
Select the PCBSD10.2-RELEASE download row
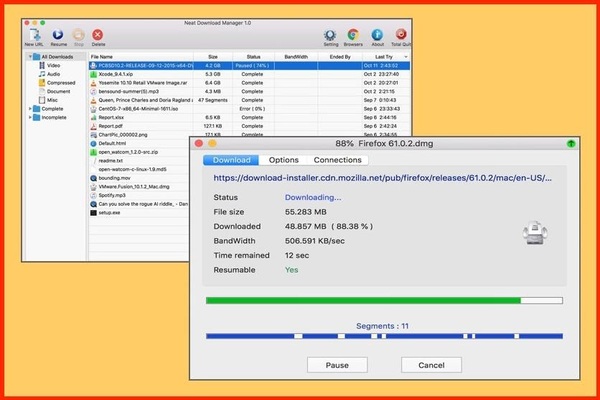(249, 65)
